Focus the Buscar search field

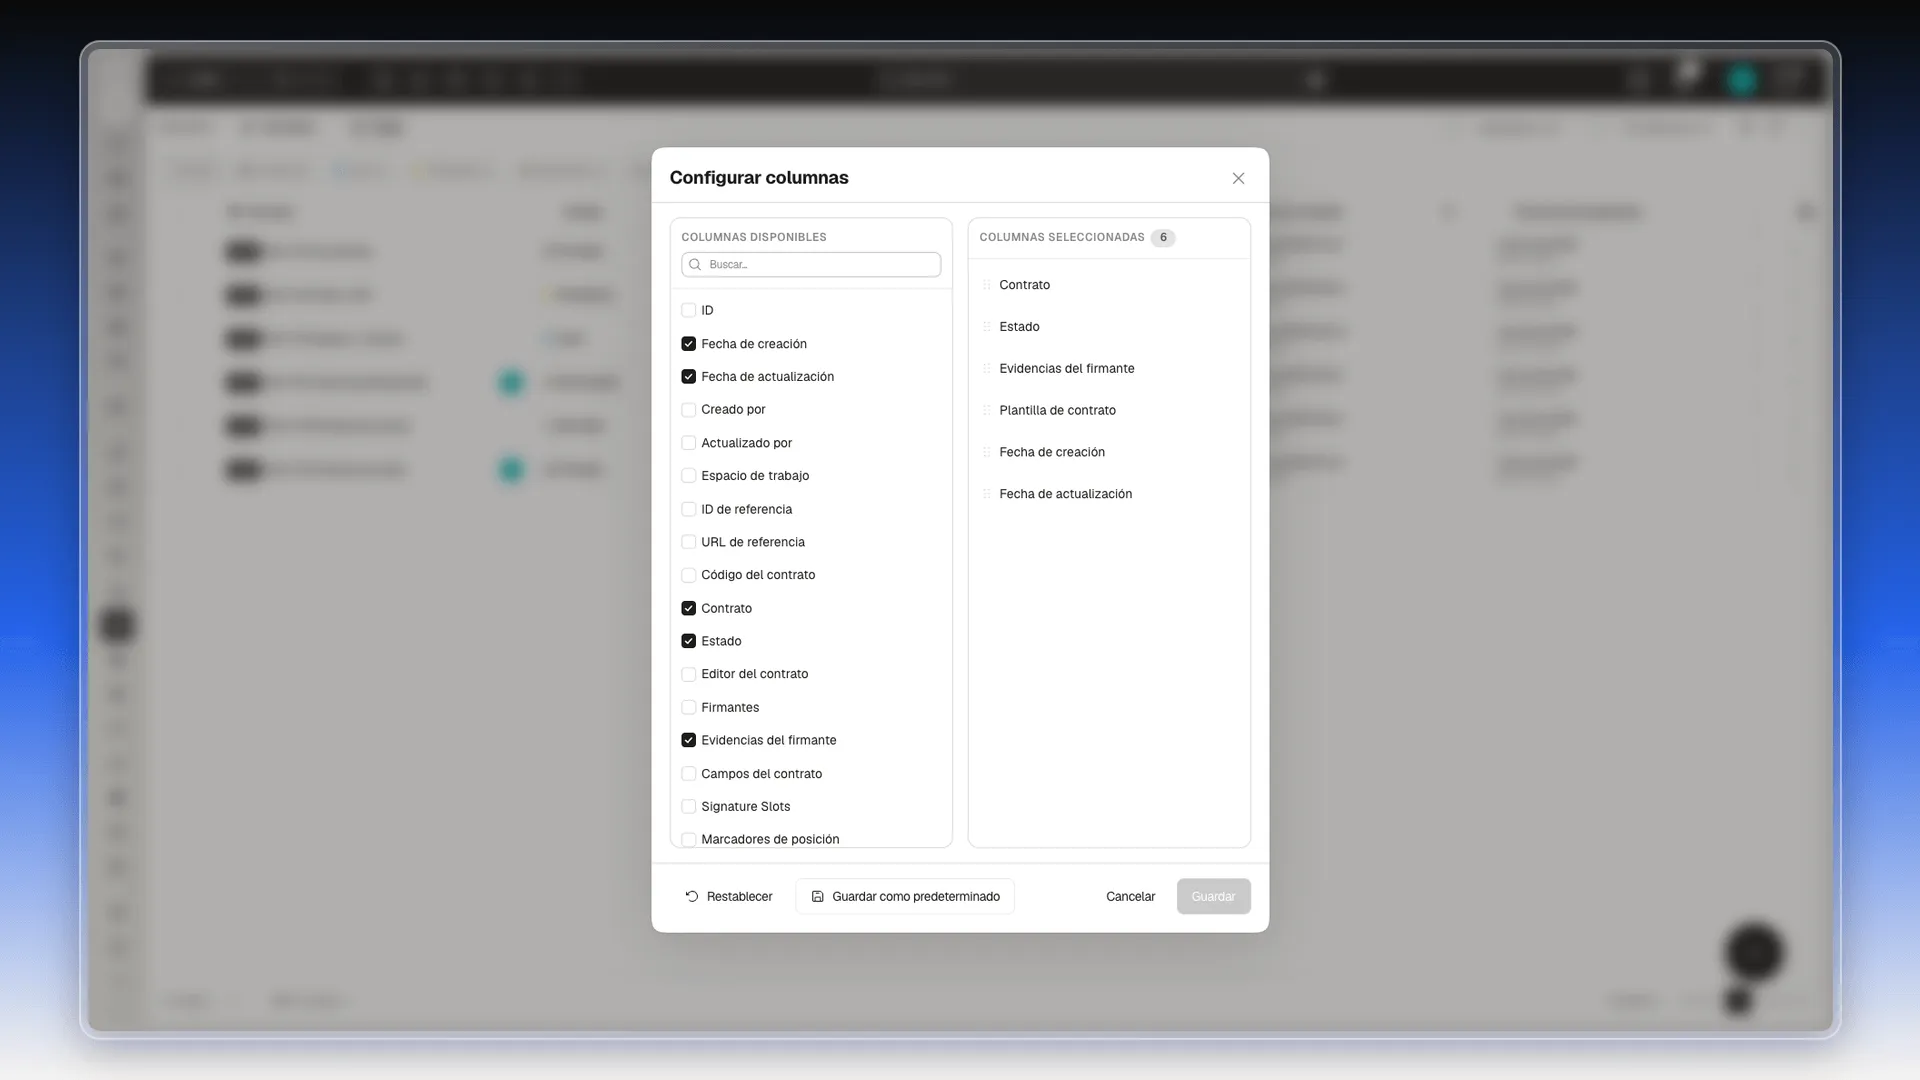point(811,265)
